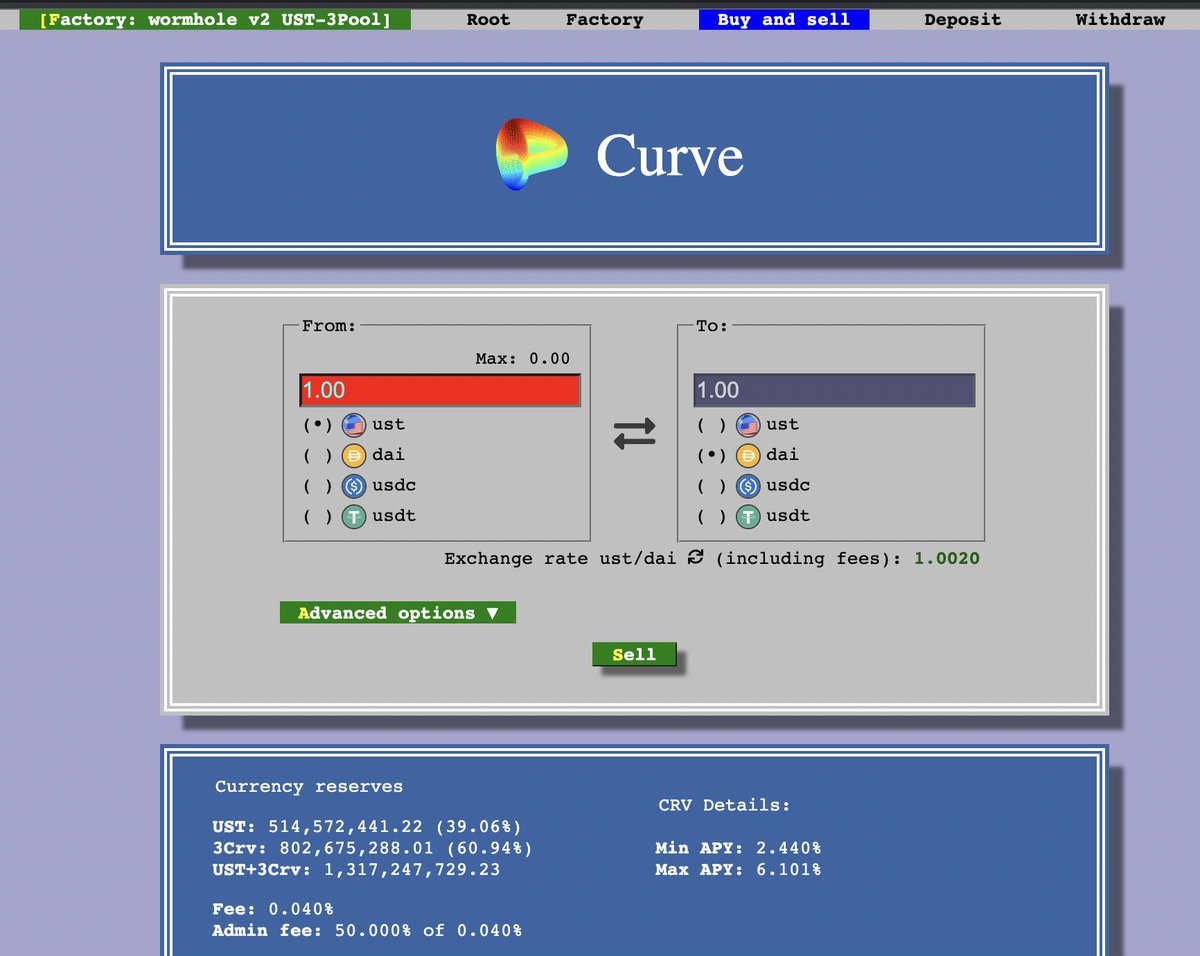This screenshot has height=956, width=1200.
Task: Click Factory: wormhole v2 UST-3Pool label
Action: [x=215, y=19]
